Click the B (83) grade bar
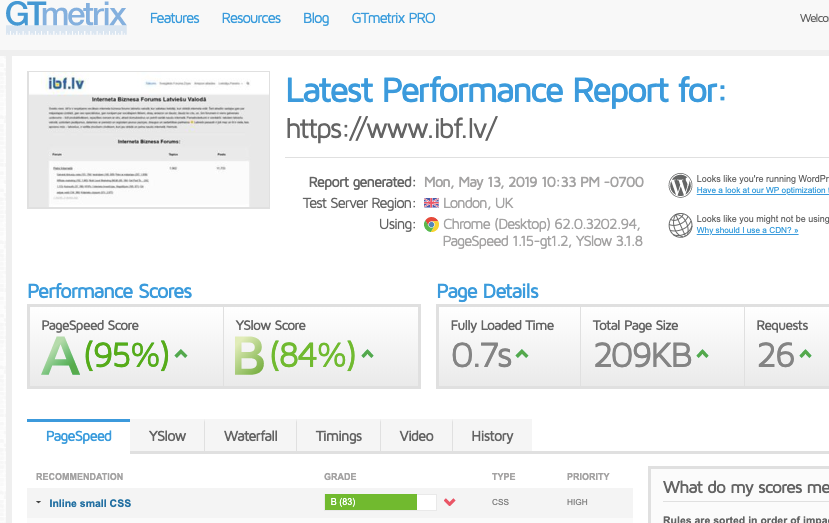The image size is (829, 523). pos(371,502)
